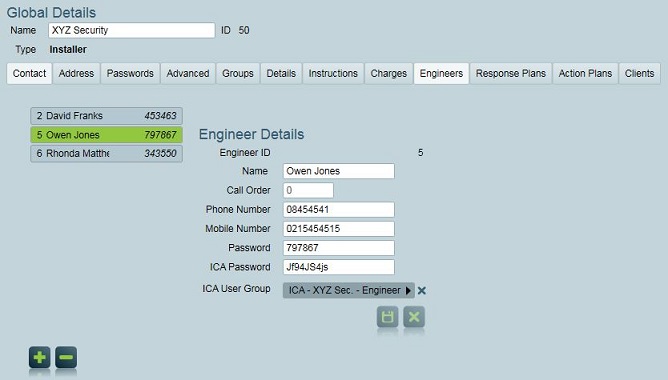Clear the ICA User Group with small X
Screen dimensions: 668x380
pos(422,291)
